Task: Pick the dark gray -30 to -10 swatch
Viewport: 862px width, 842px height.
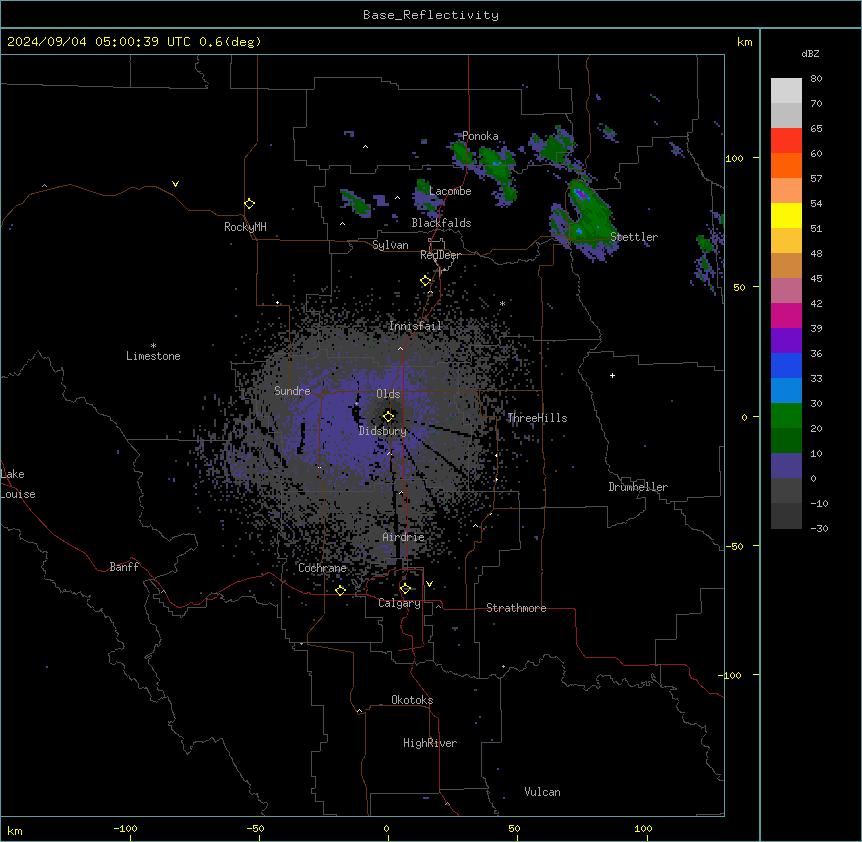Action: point(786,516)
